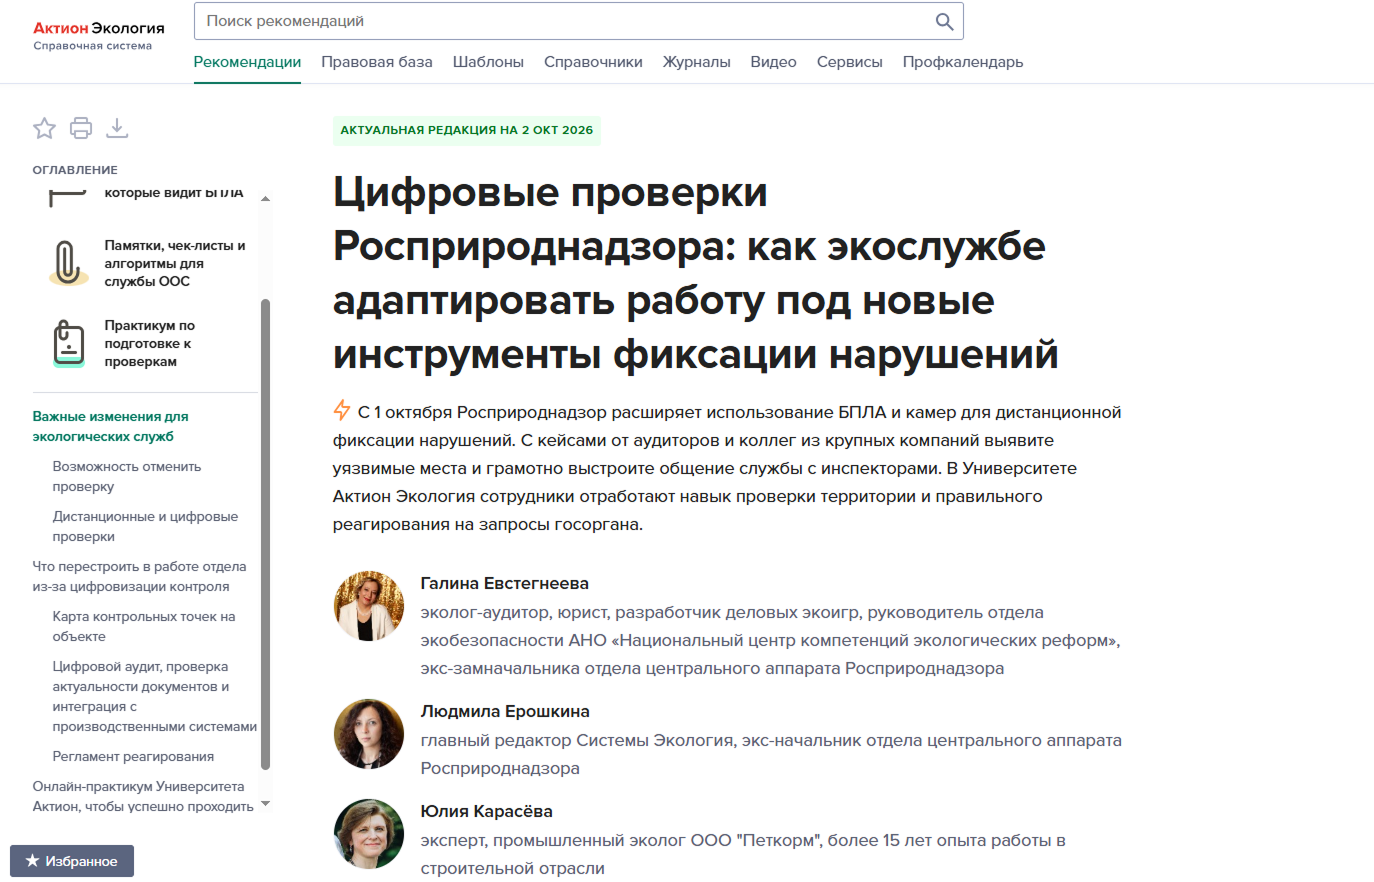Switch to the Видео tab

click(773, 62)
